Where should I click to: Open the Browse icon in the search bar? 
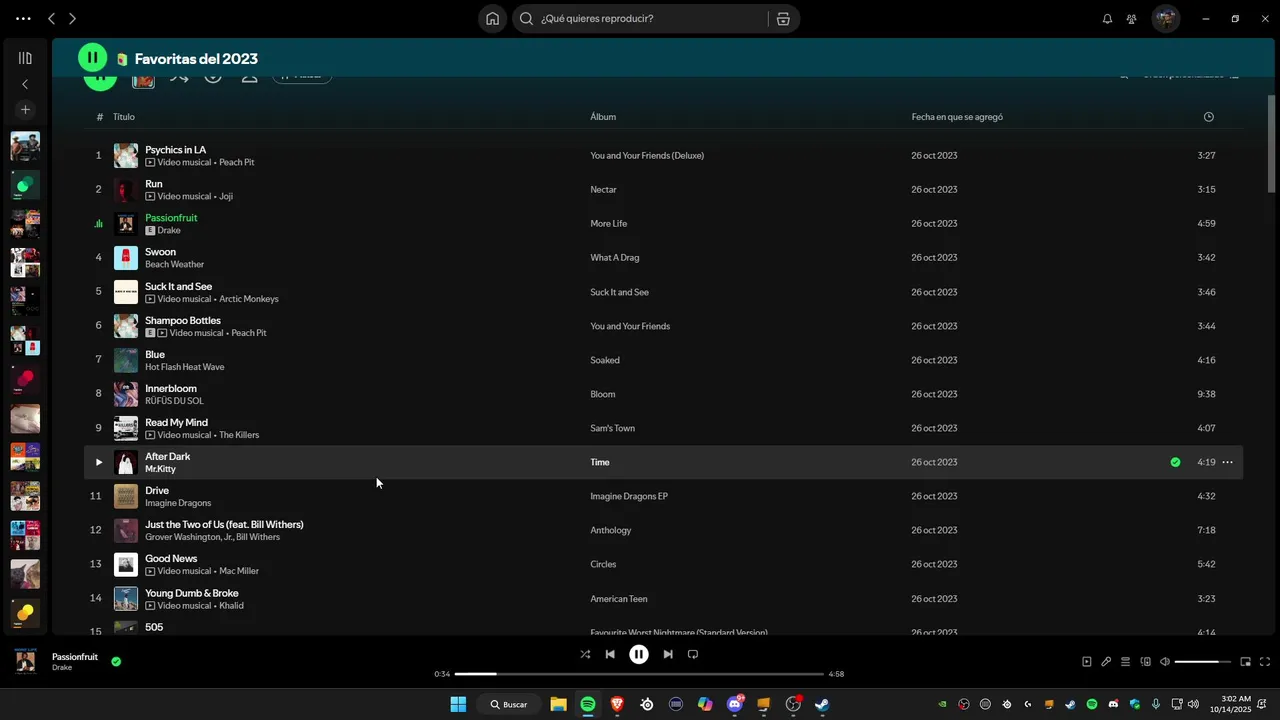pyautogui.click(x=783, y=18)
